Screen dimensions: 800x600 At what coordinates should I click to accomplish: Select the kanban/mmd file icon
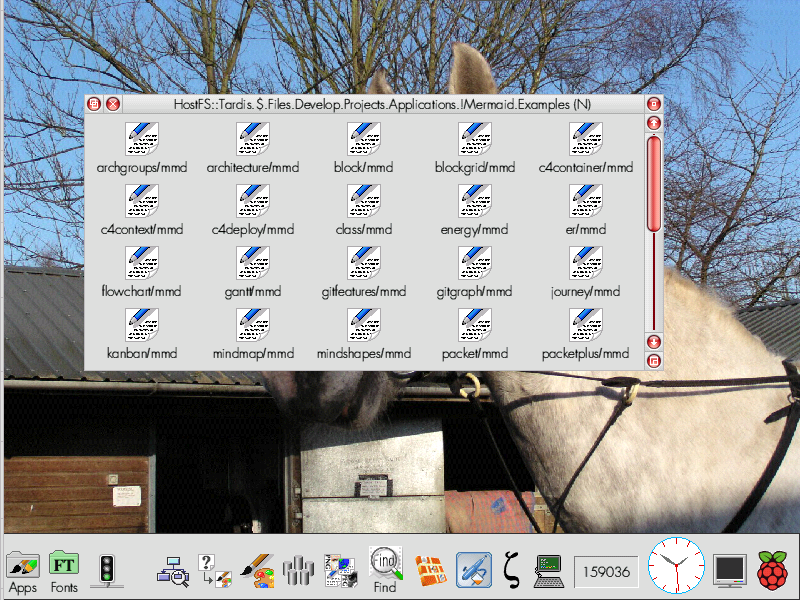coord(142,325)
